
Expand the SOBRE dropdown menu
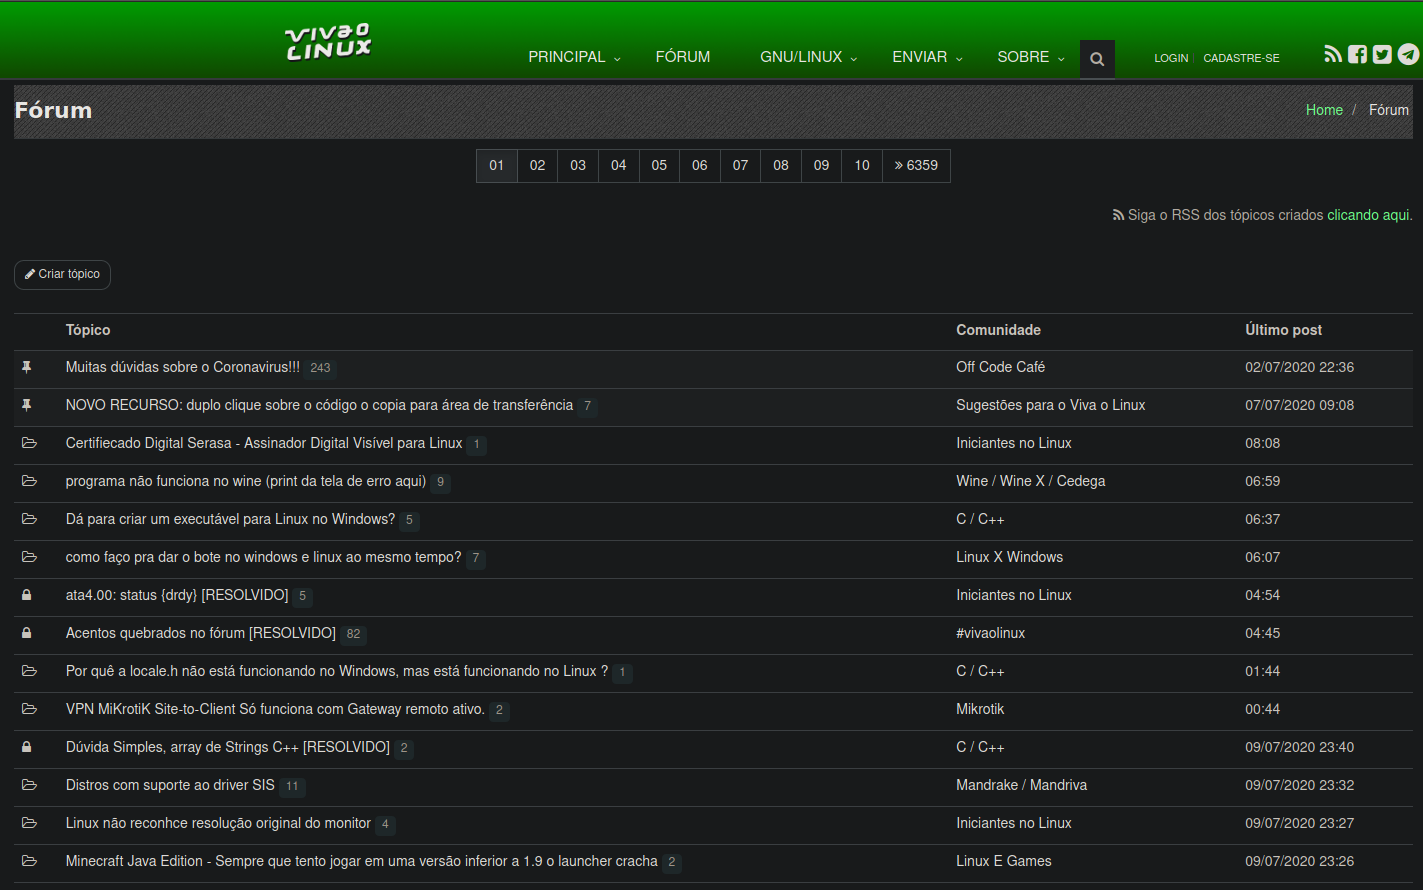click(x=1031, y=57)
